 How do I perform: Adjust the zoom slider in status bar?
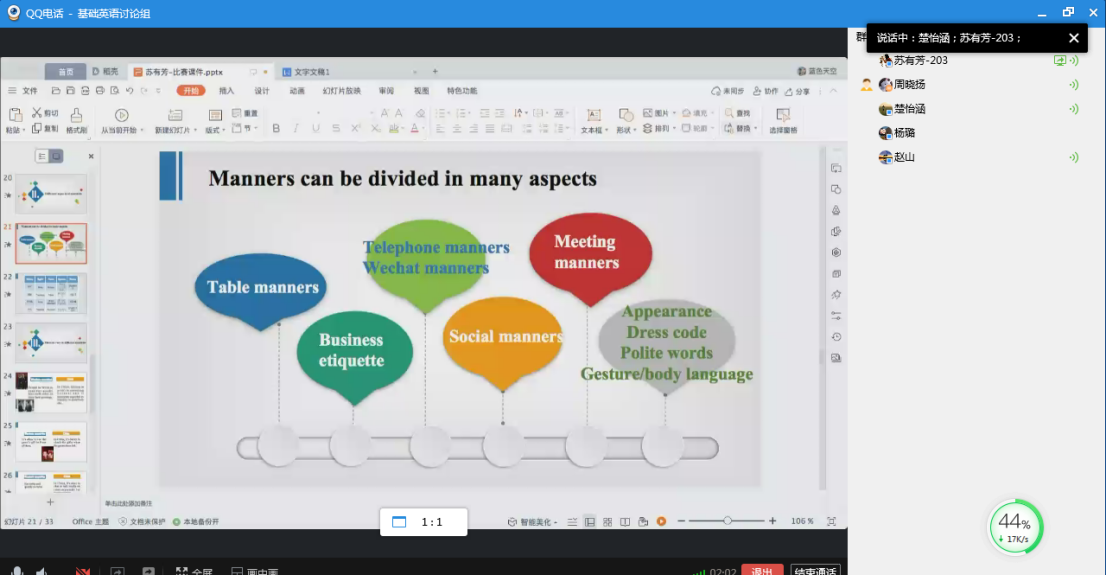click(x=728, y=521)
